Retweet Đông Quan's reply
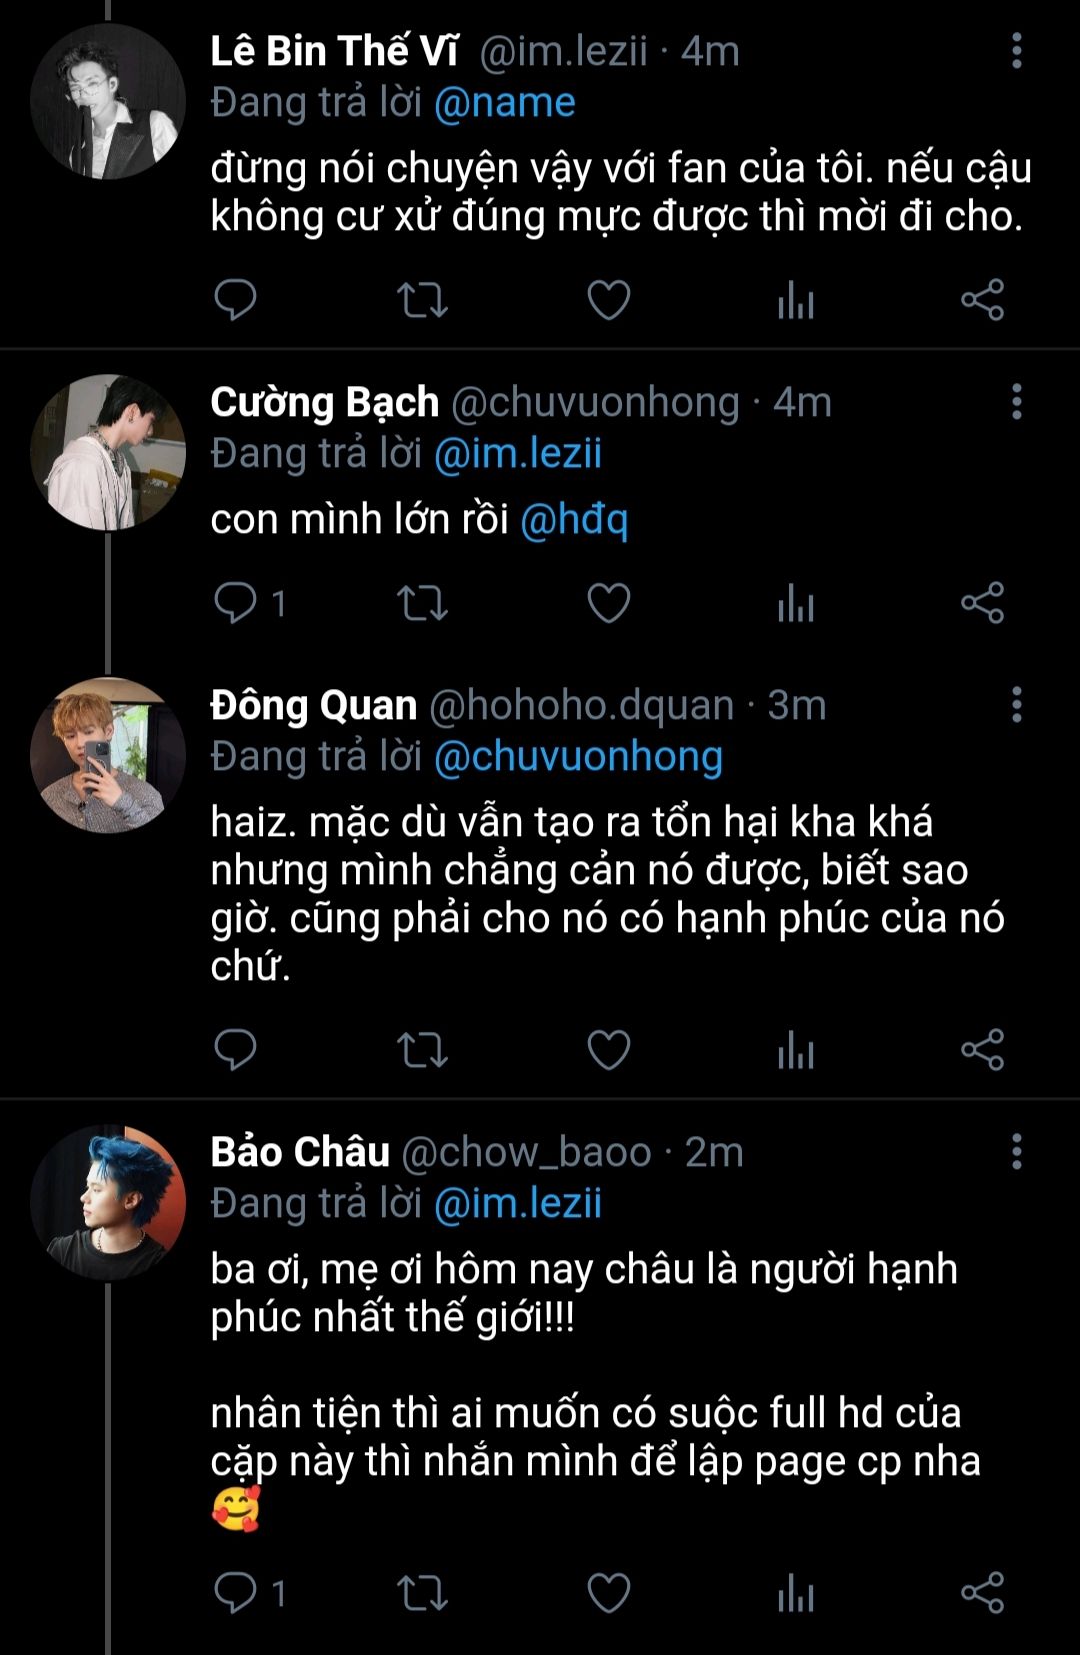The image size is (1080, 1655). (x=422, y=1049)
